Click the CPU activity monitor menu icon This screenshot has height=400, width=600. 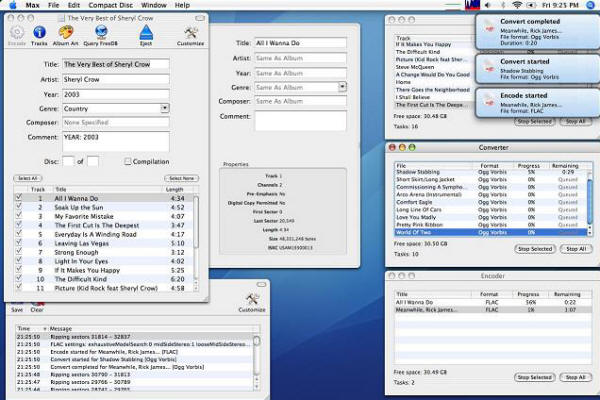(473, 5)
